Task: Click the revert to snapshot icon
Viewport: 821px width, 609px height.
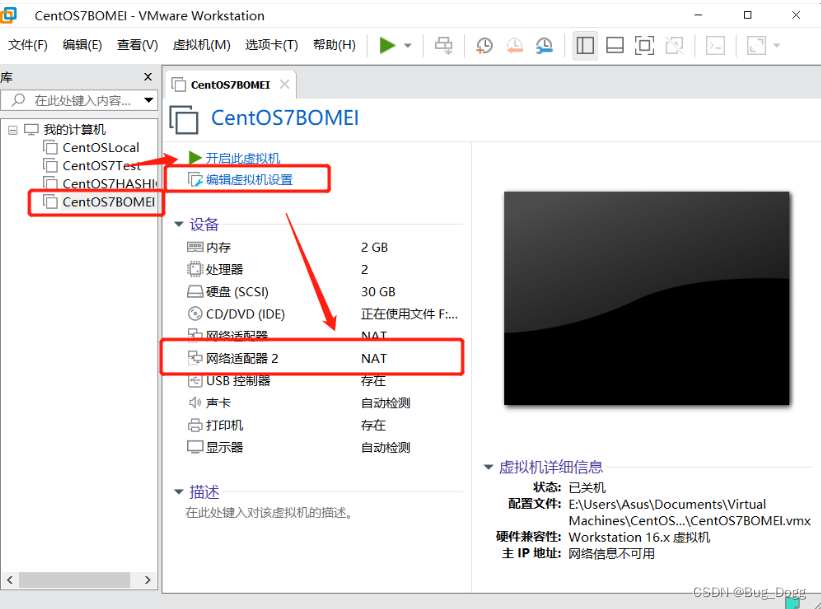Action: (514, 46)
